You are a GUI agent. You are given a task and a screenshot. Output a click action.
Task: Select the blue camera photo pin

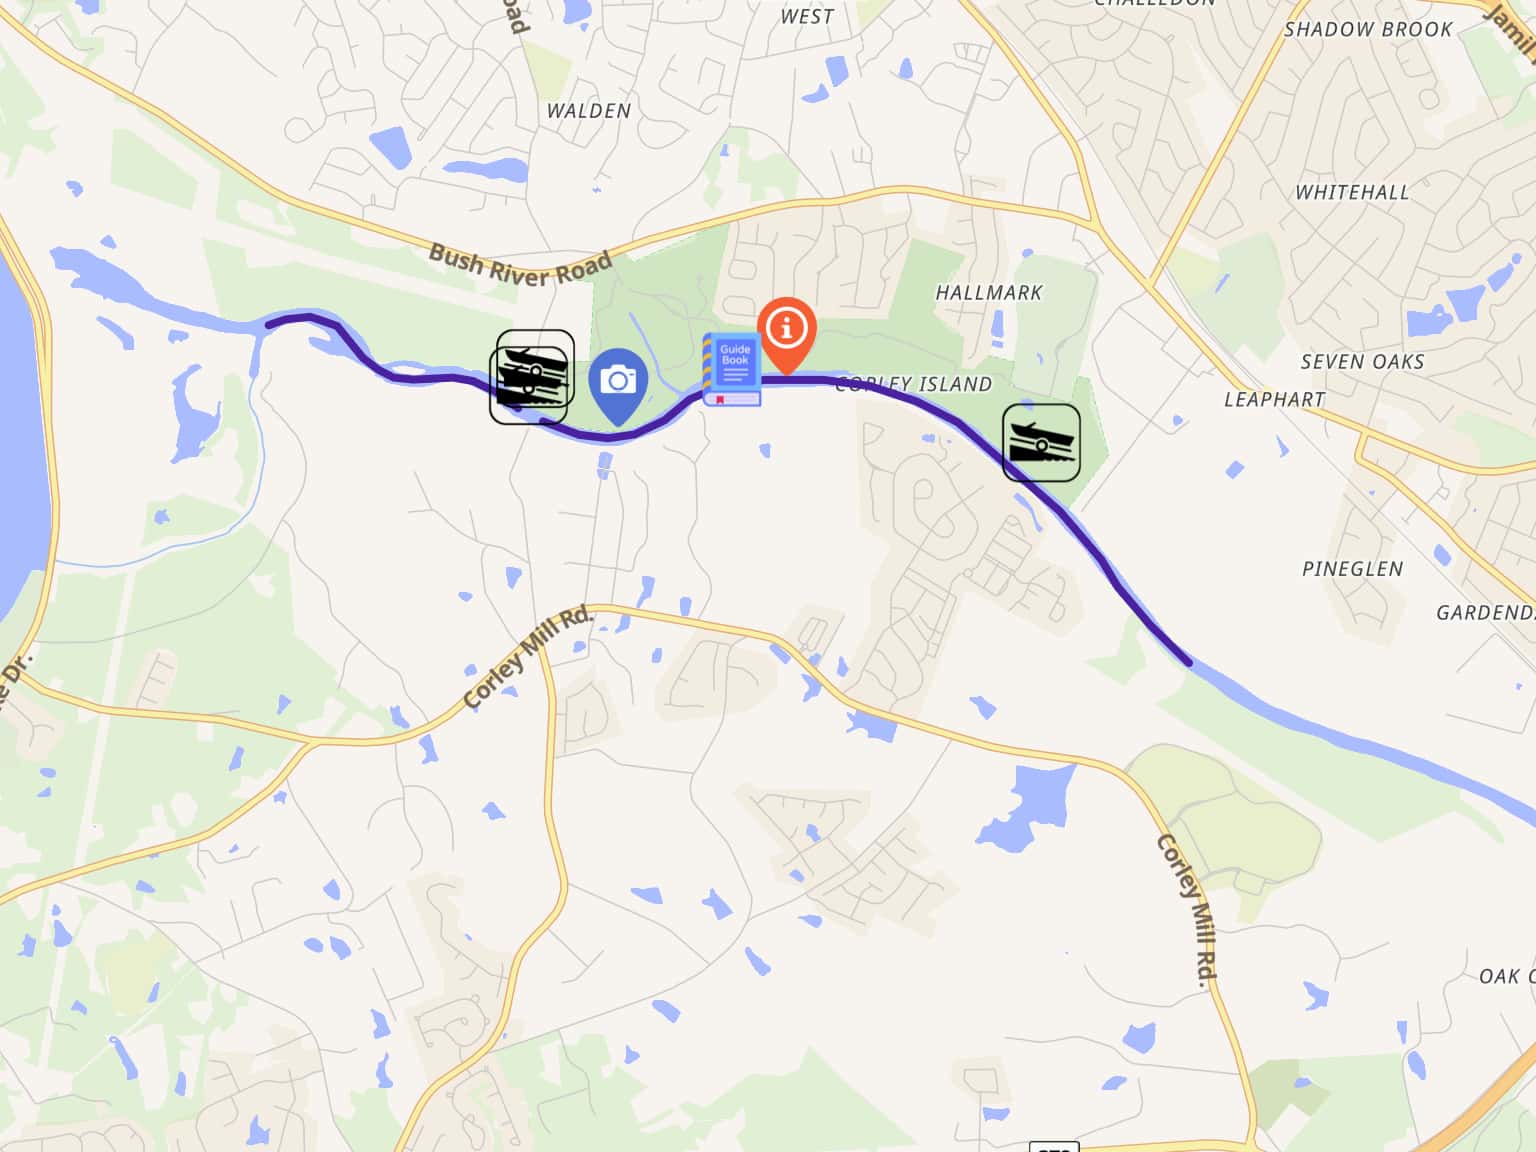618,386
